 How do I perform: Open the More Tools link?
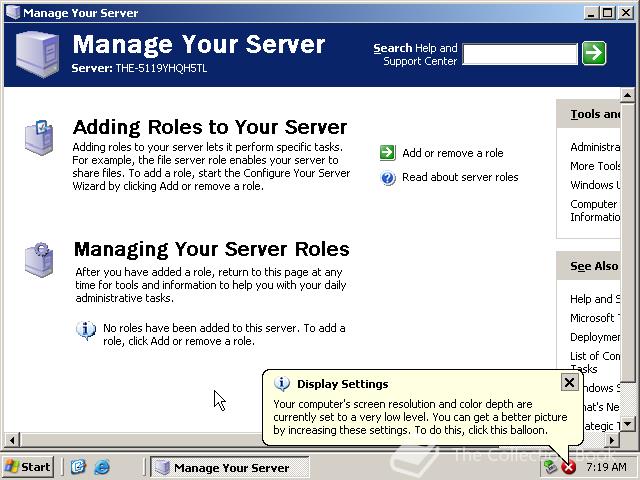(595, 166)
